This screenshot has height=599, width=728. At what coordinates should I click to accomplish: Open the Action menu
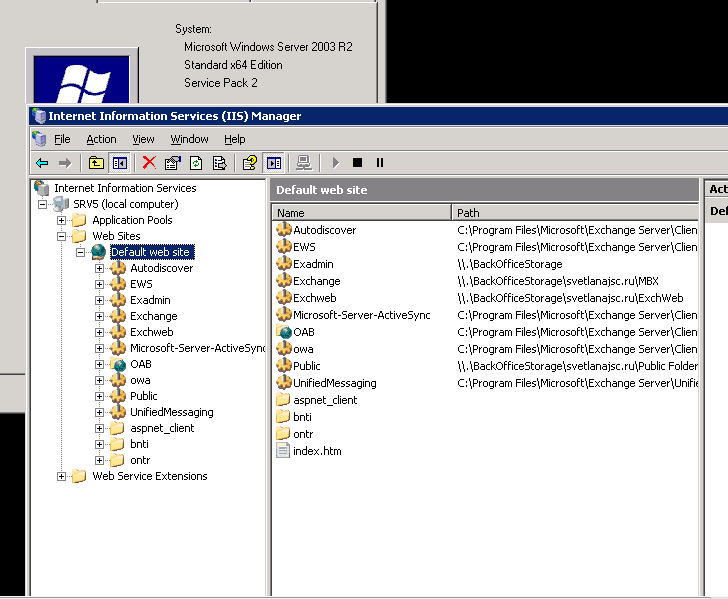pos(101,139)
